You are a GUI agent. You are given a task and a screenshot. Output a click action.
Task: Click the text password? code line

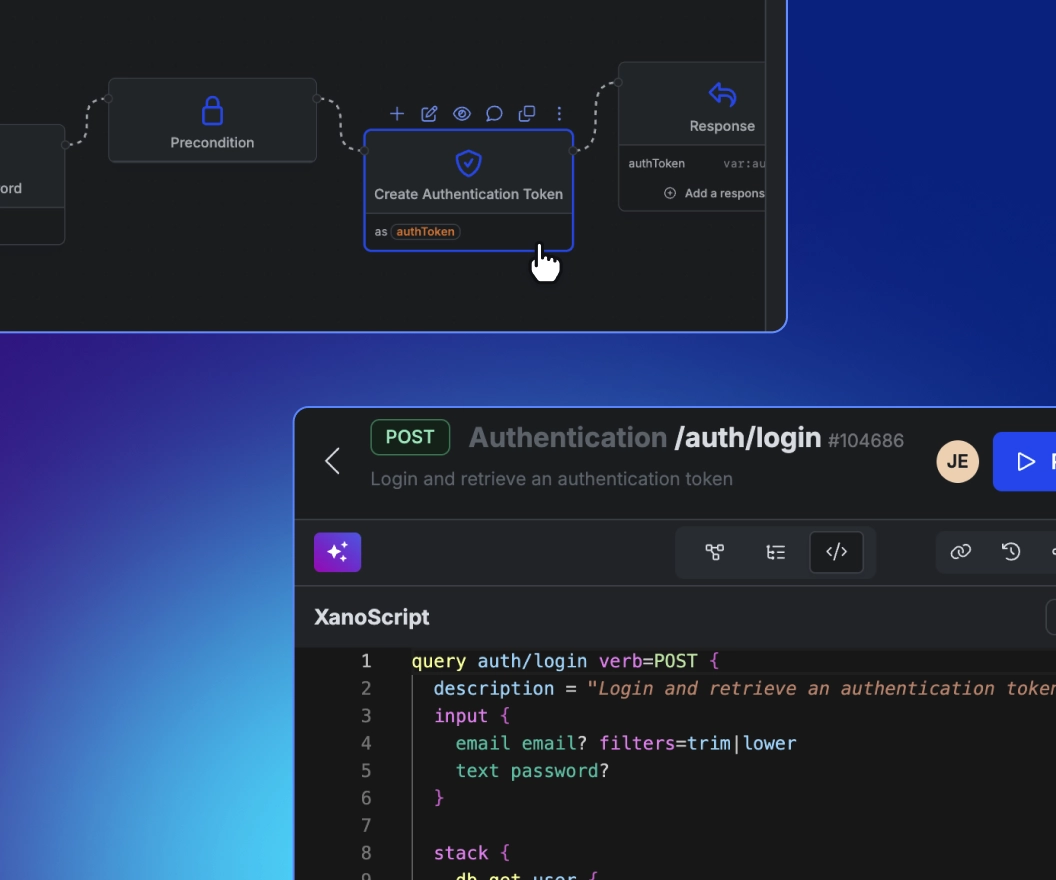(x=532, y=771)
